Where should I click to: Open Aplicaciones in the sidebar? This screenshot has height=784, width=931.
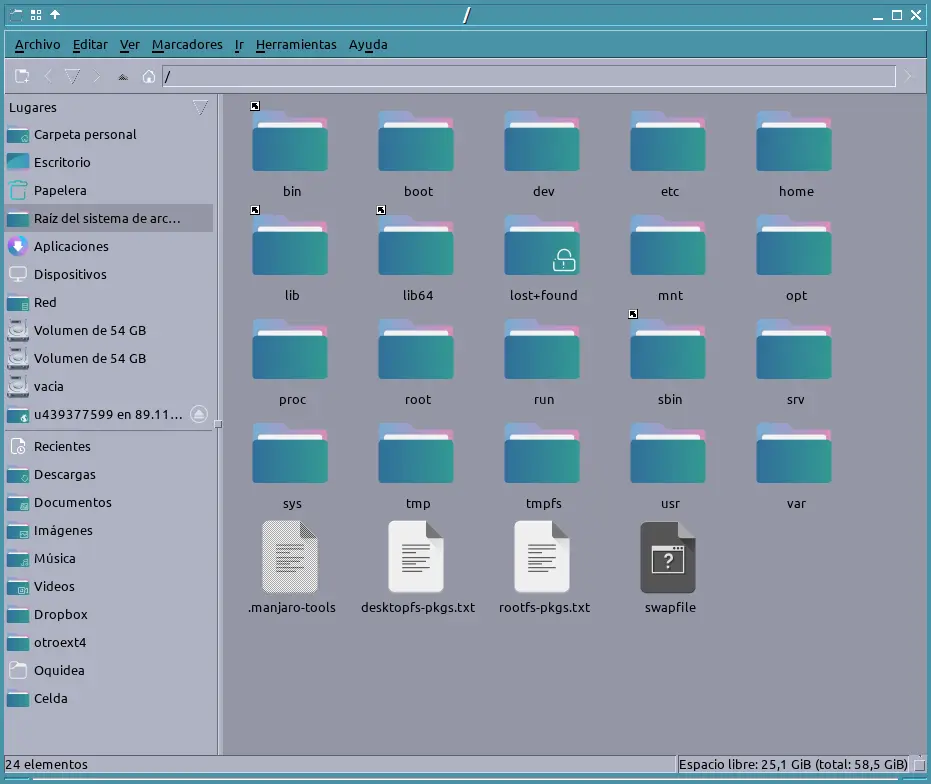pyautogui.click(x=71, y=246)
